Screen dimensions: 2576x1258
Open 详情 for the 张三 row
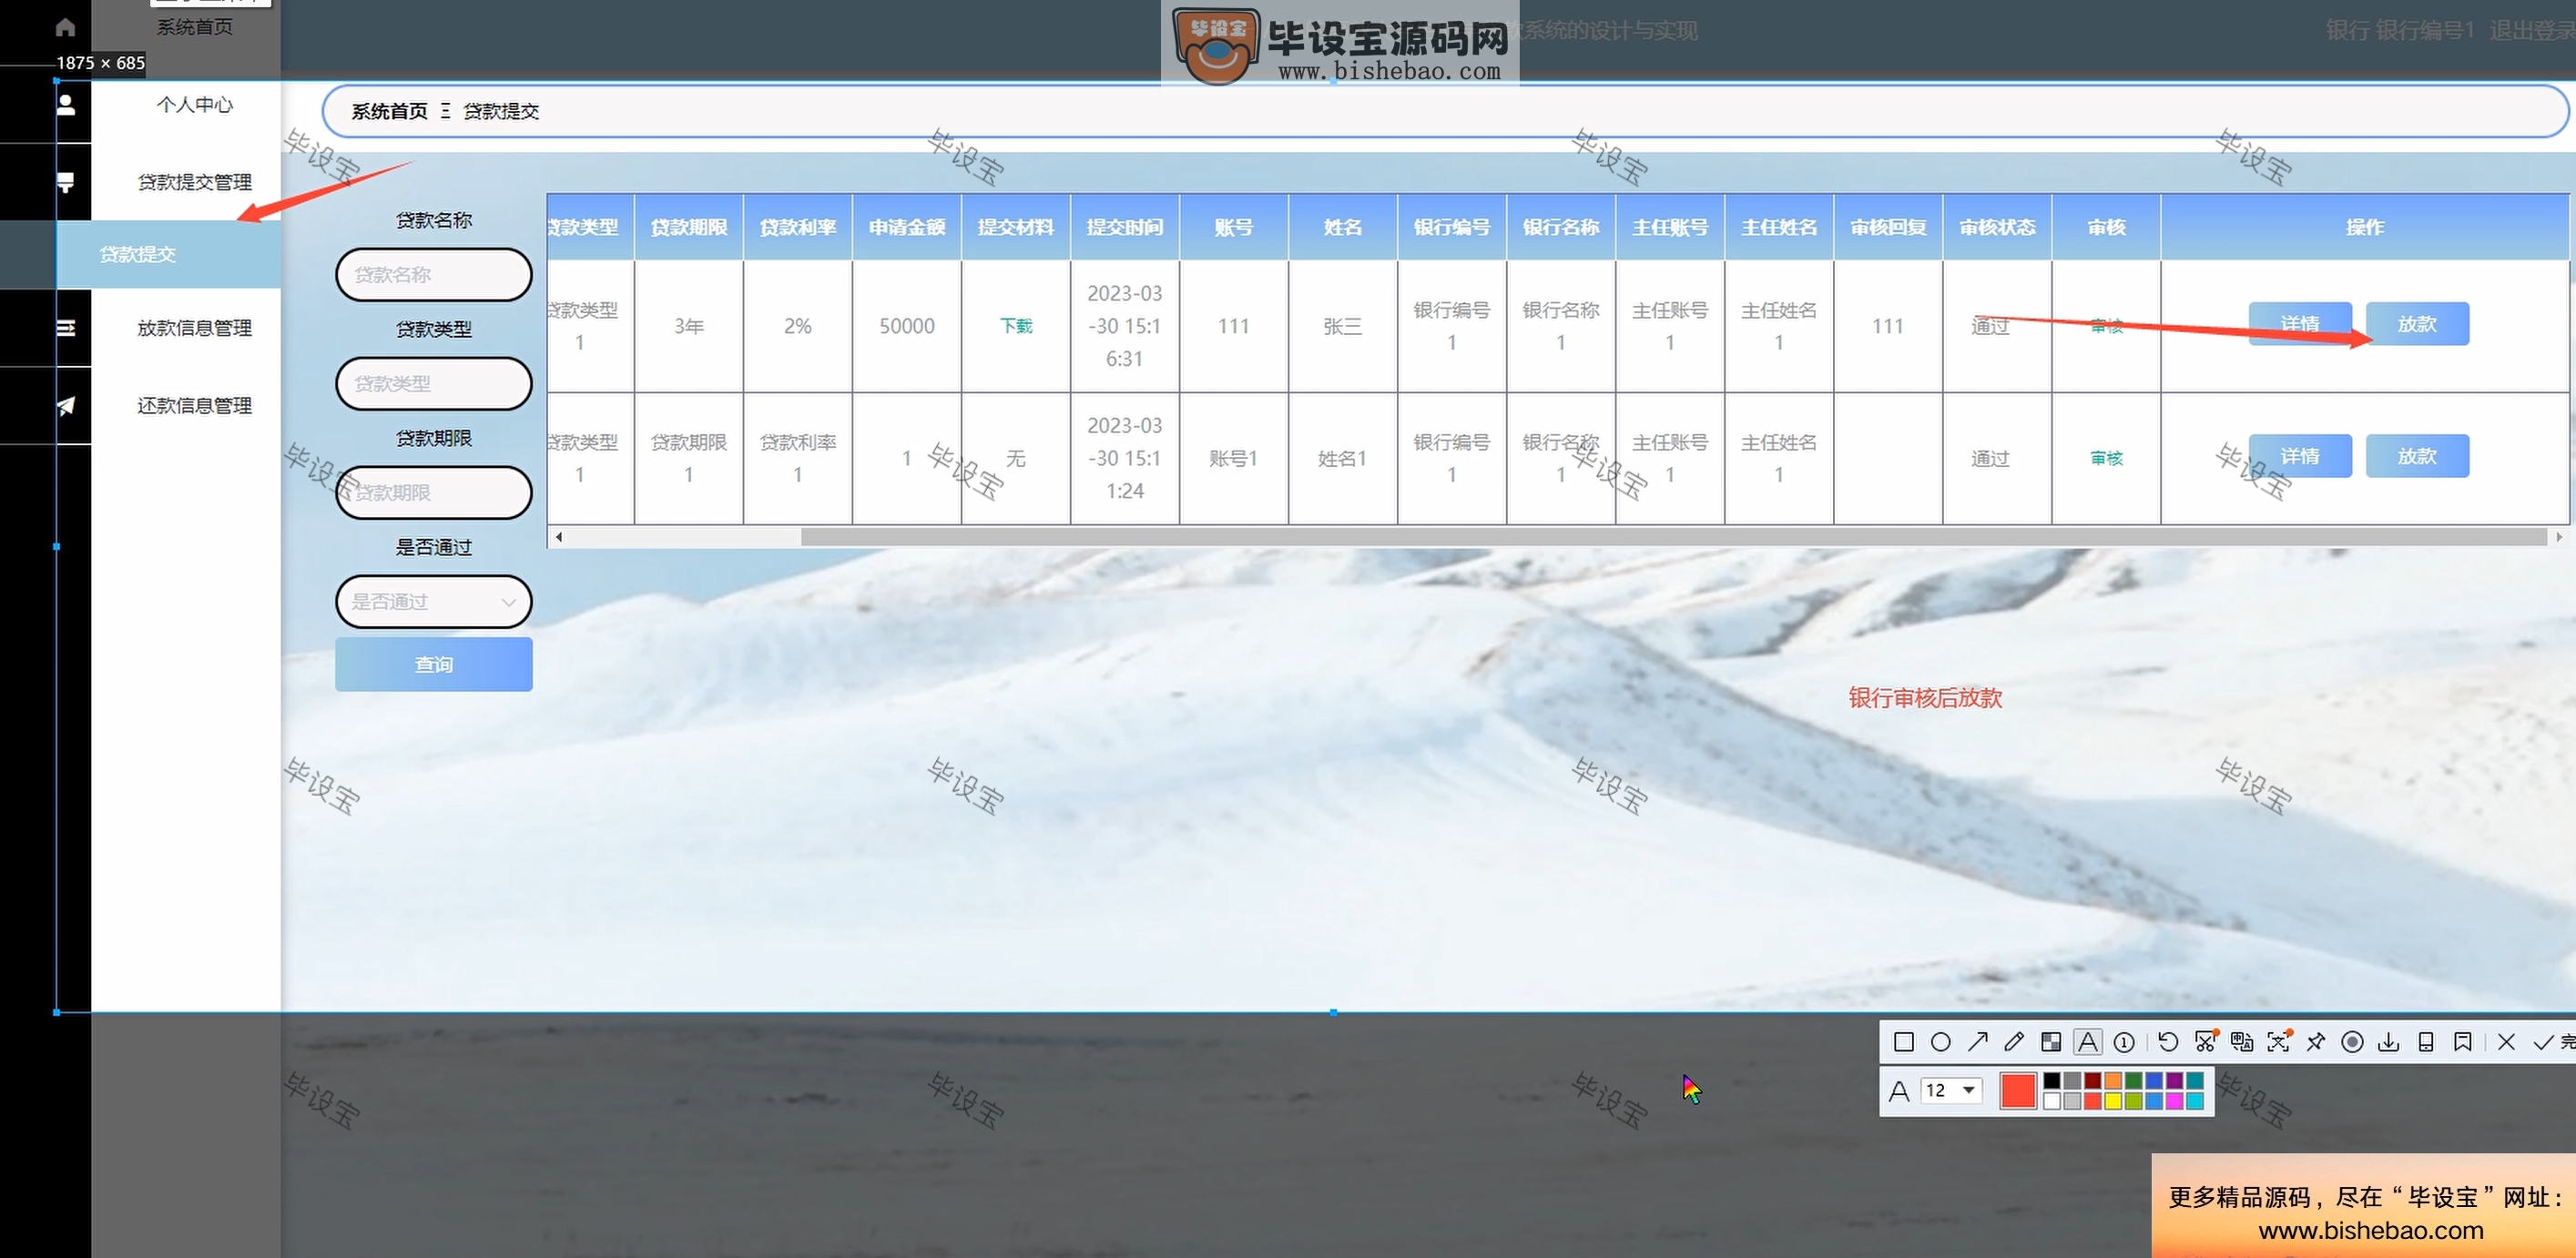click(2300, 324)
